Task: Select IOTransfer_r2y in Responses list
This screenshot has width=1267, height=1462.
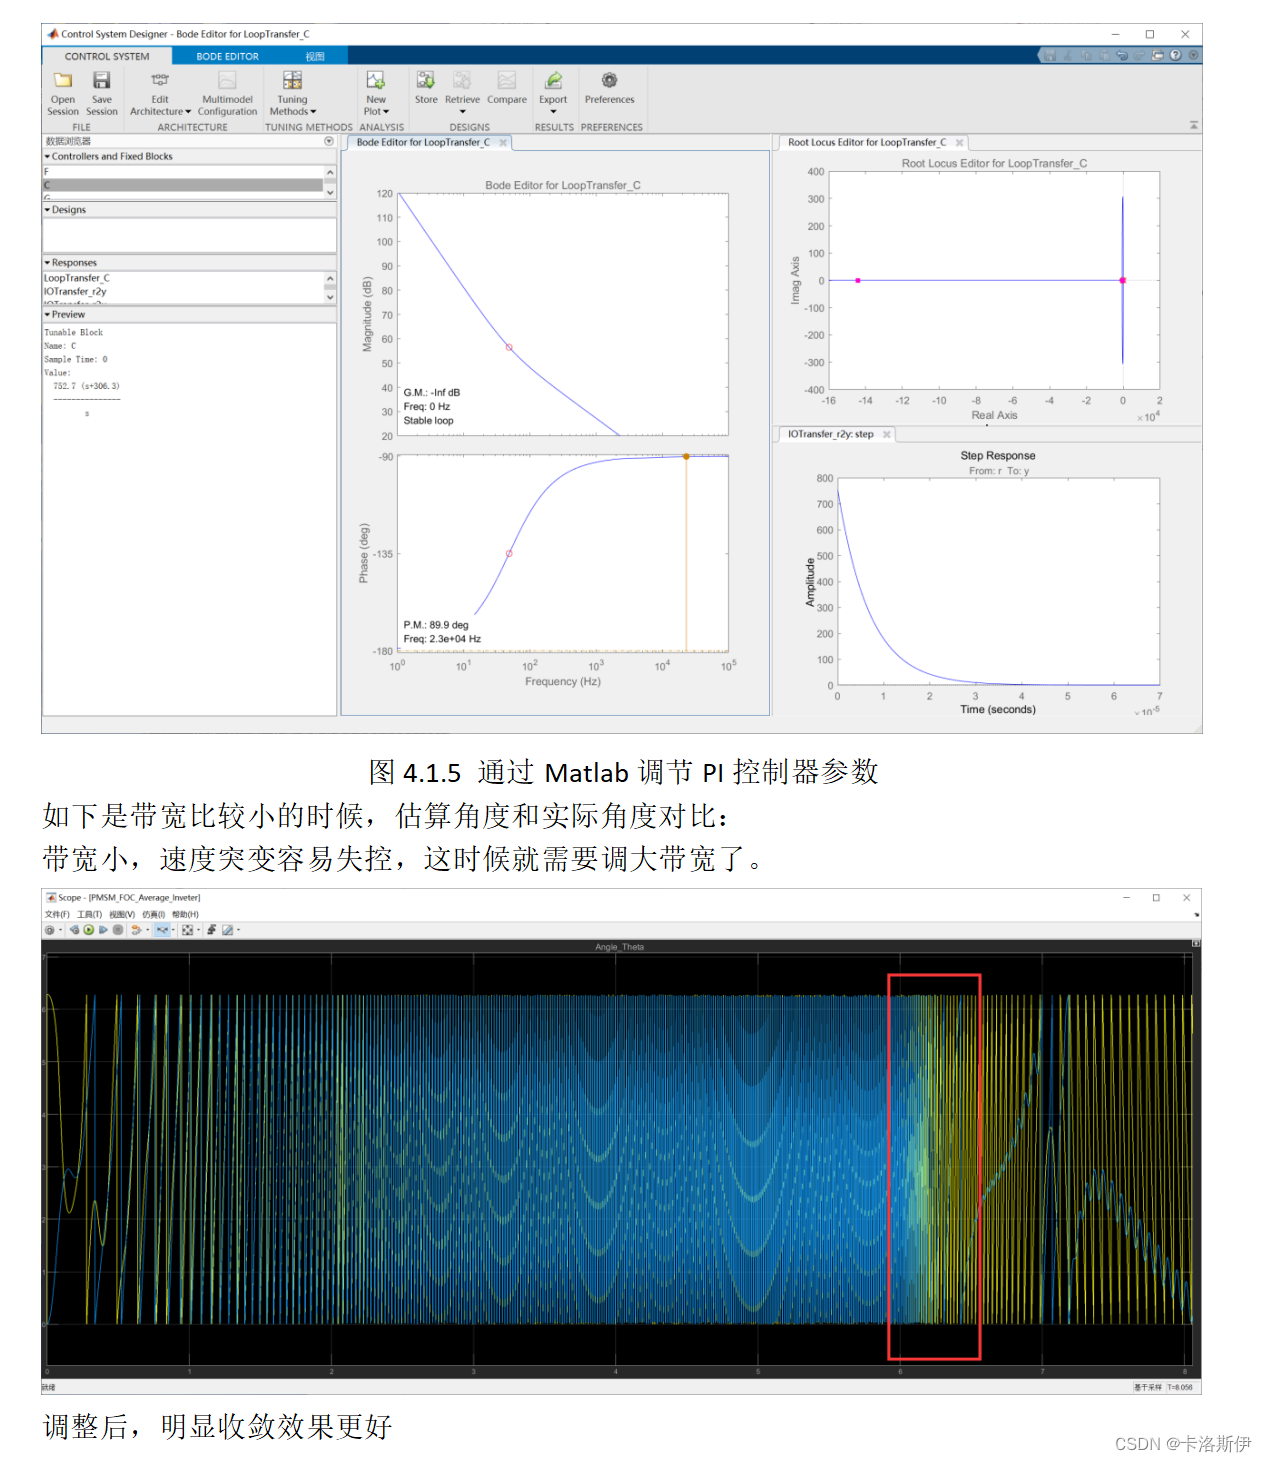Action: tap(183, 291)
